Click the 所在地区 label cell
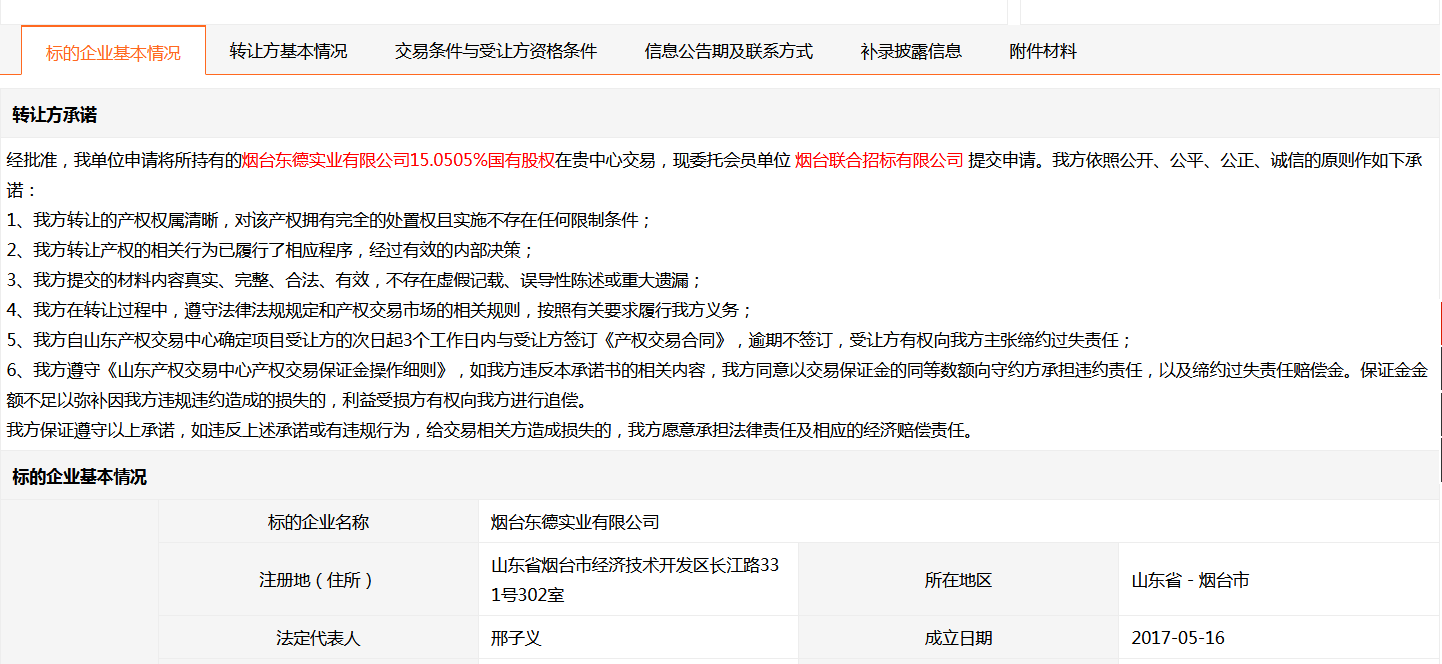1442x664 pixels. [958, 580]
